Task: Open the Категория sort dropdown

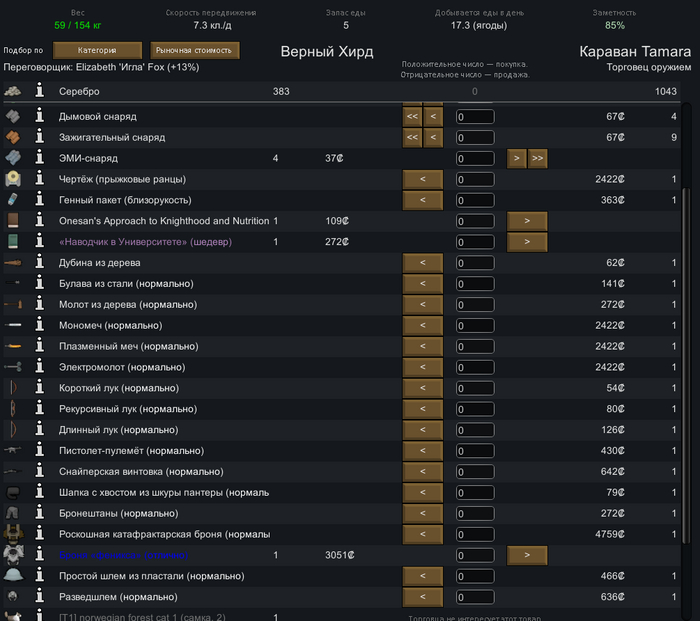Action: tap(97, 50)
